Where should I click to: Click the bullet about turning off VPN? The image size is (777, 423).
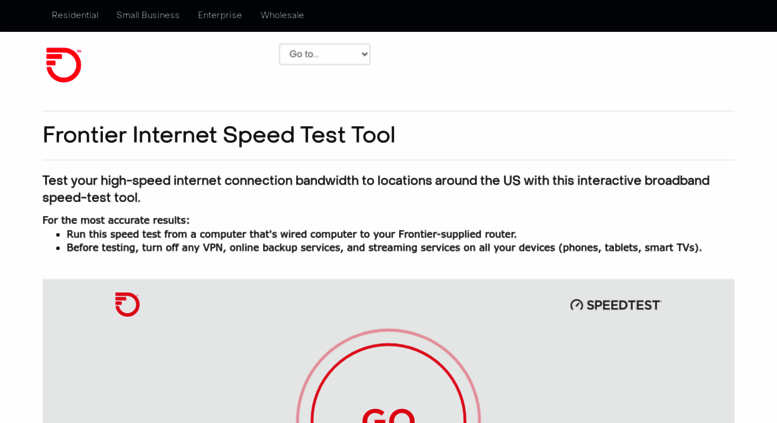click(x=384, y=247)
